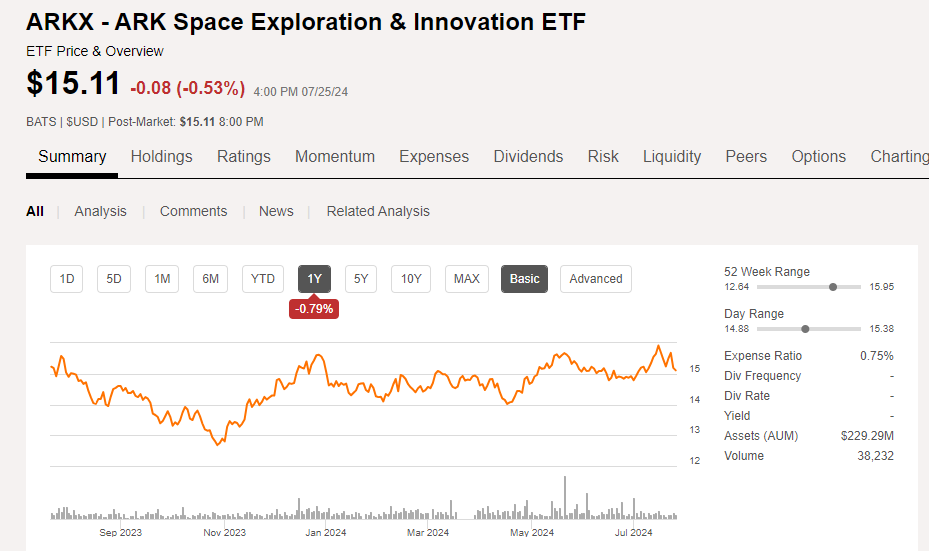Select the Basic chart mode
This screenshot has height=551, width=929.
524,279
